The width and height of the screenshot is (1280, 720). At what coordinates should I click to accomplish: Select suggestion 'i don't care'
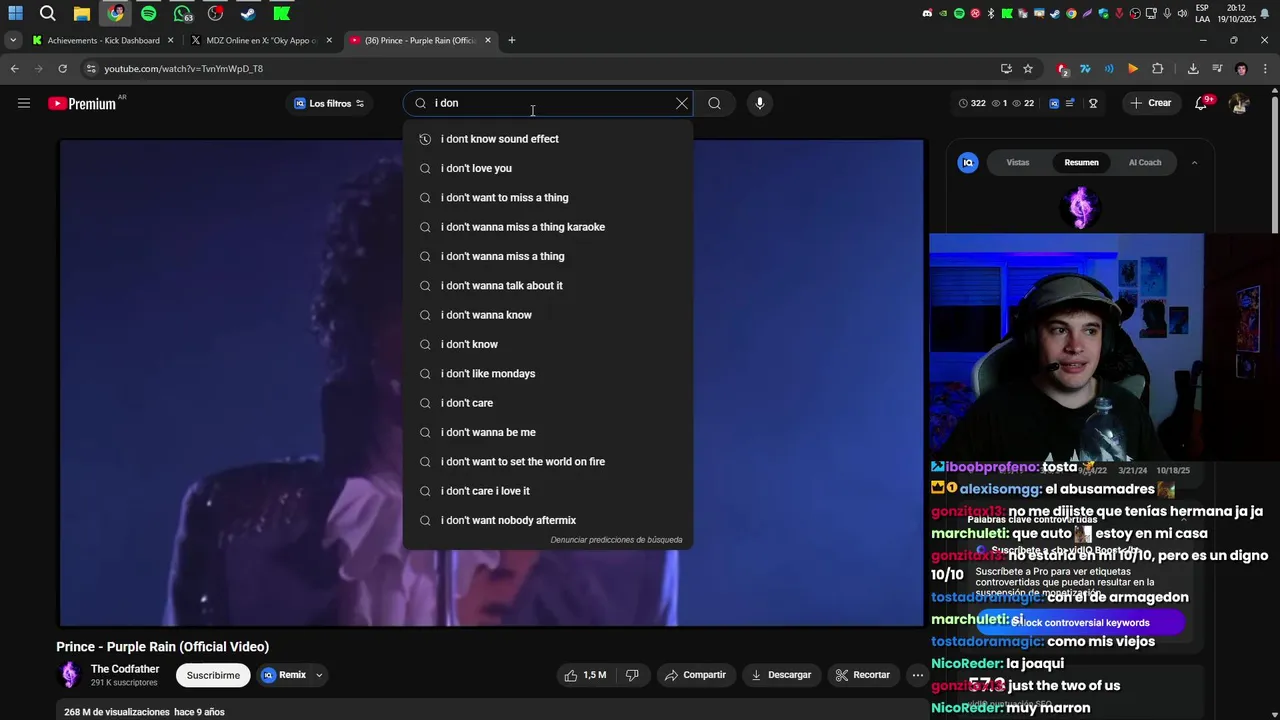click(x=548, y=403)
